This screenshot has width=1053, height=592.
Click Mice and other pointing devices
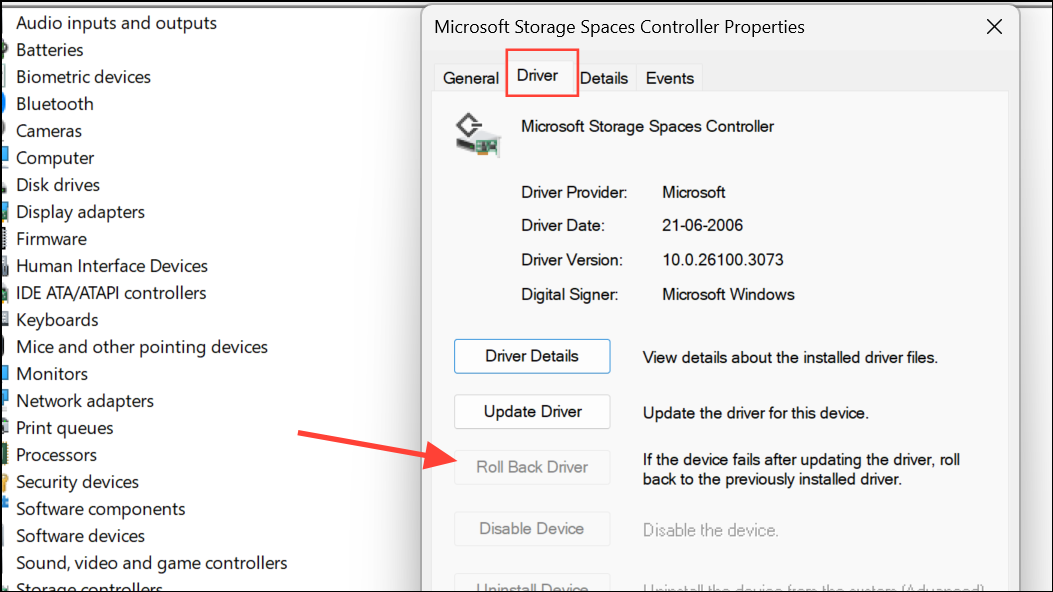pyautogui.click(x=142, y=347)
